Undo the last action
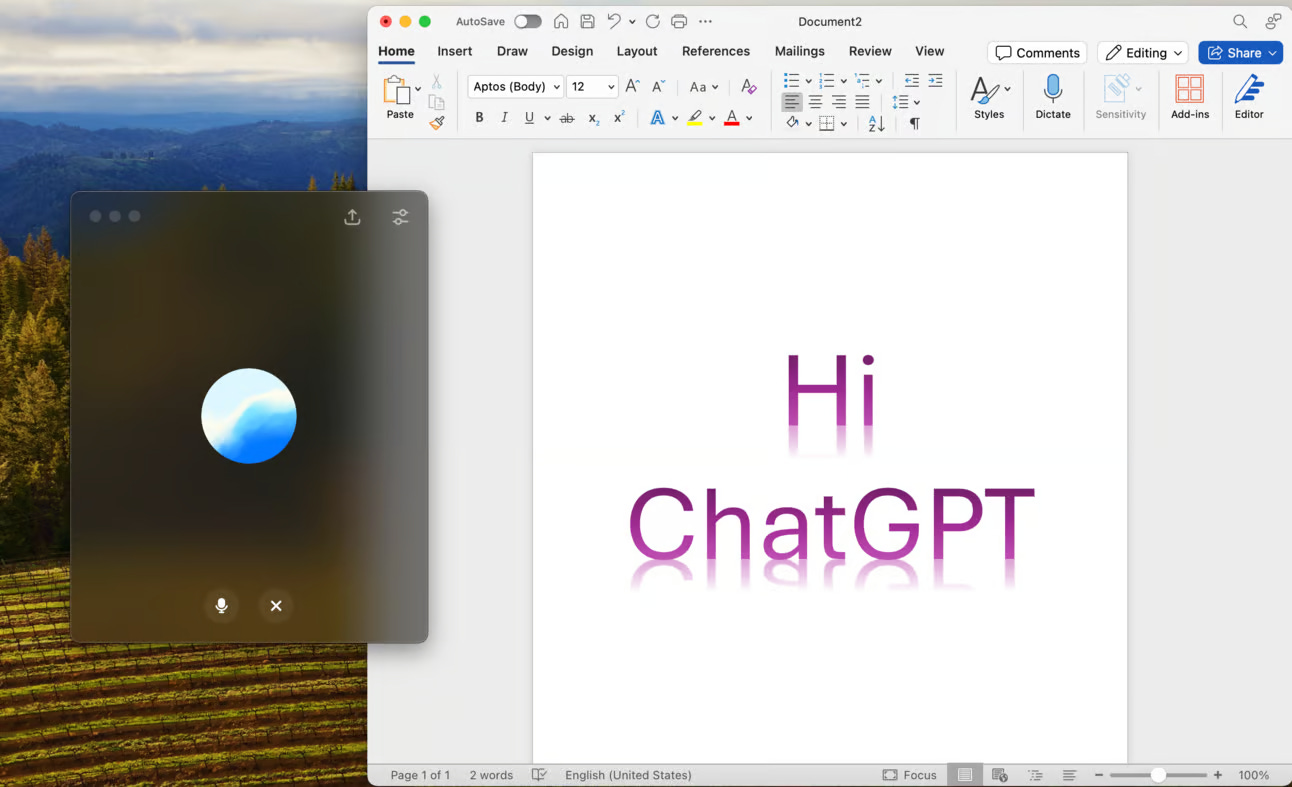 (614, 21)
